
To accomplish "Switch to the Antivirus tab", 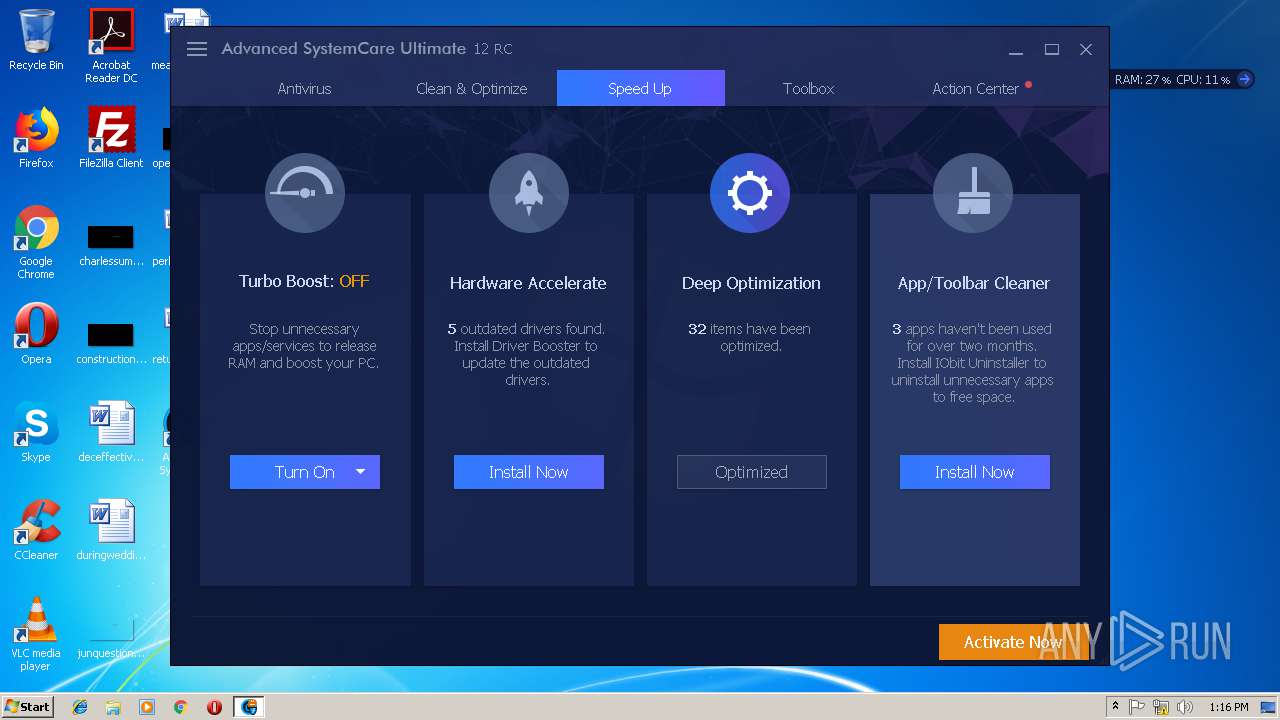I will [304, 89].
